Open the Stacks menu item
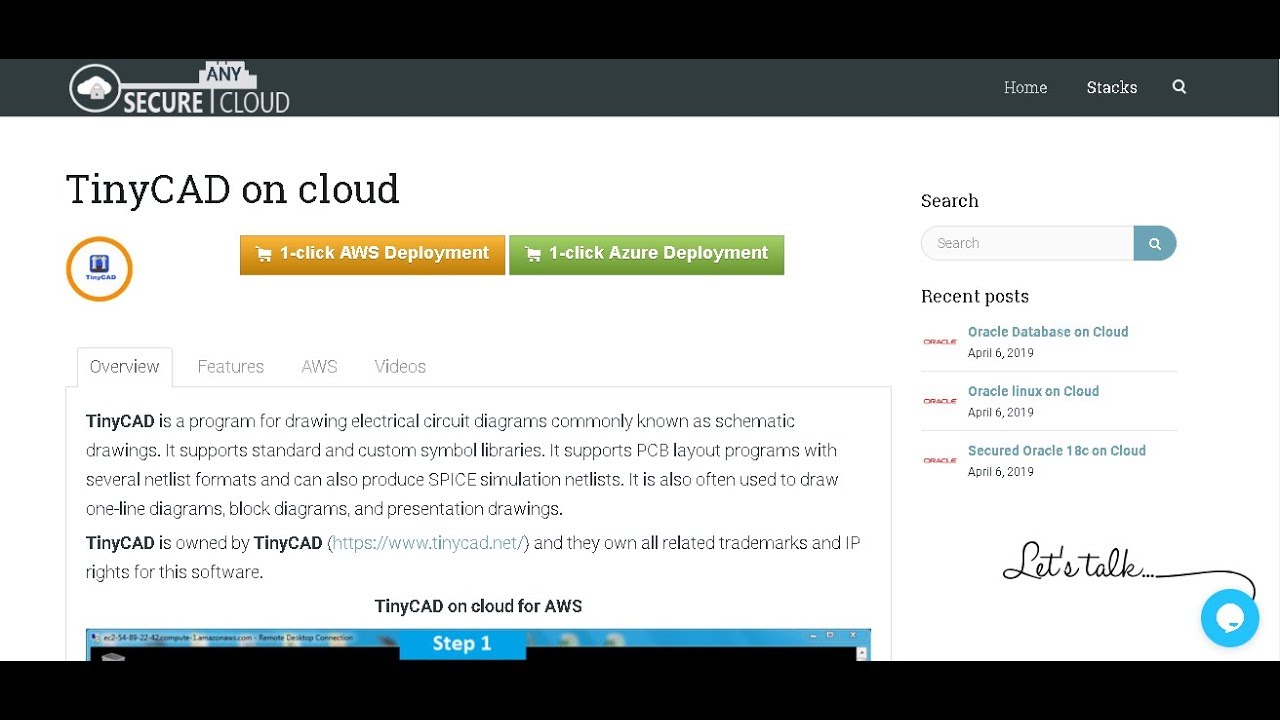This screenshot has width=1280, height=720. point(1112,87)
